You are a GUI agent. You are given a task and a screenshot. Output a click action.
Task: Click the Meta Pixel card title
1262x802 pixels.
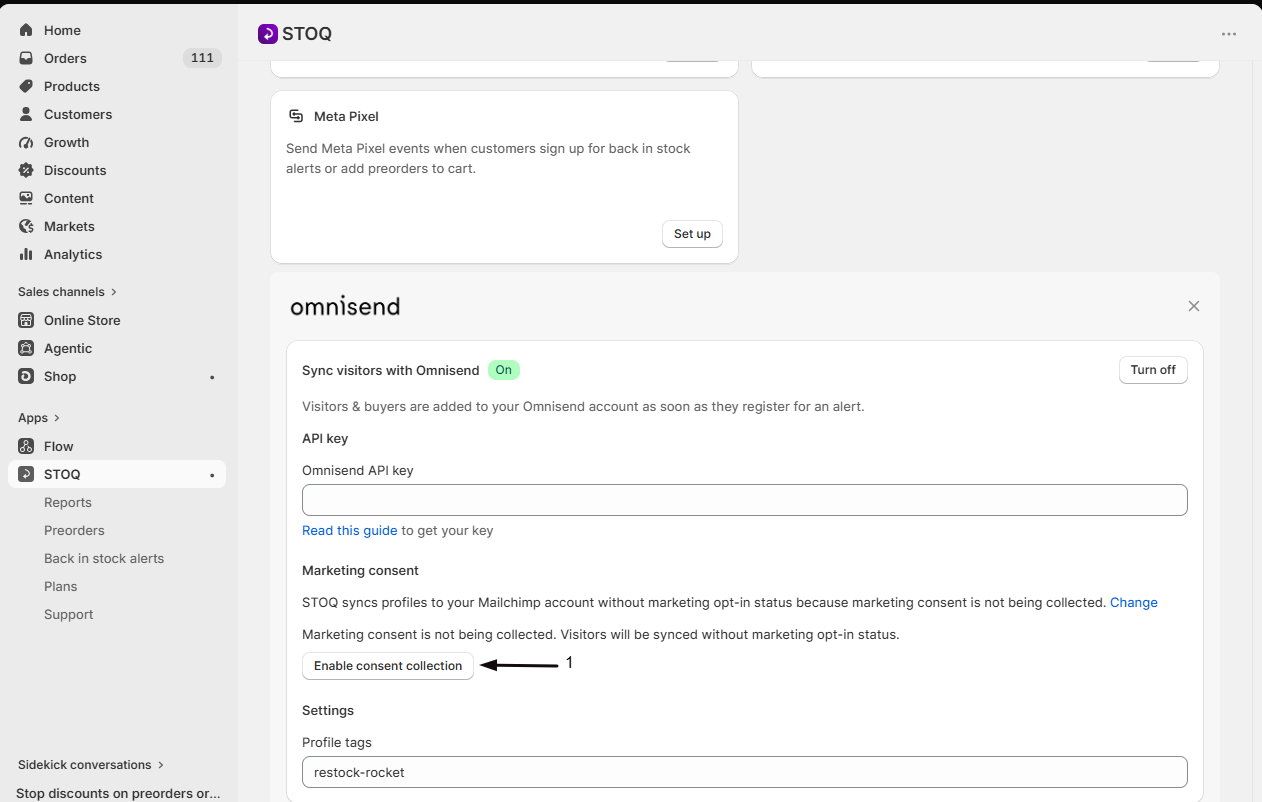346,116
